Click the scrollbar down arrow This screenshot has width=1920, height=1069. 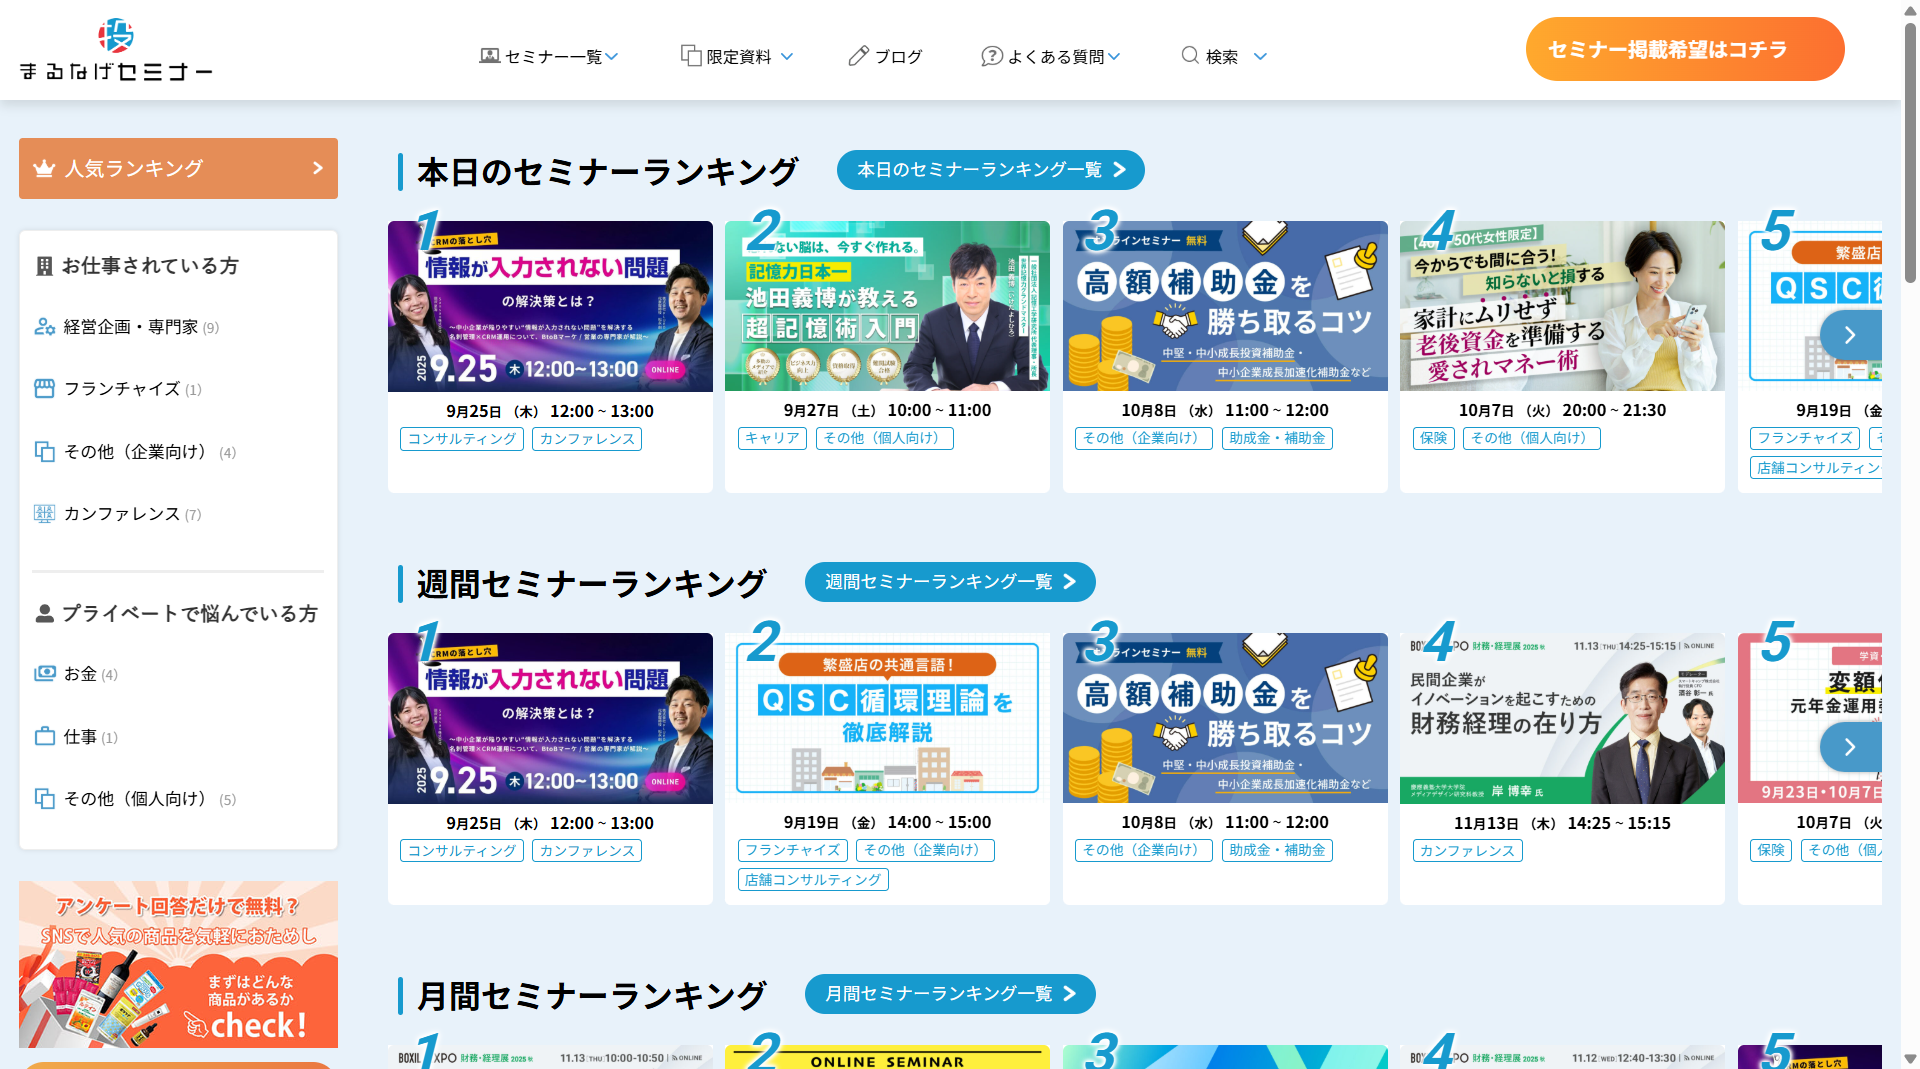(x=1910, y=1059)
